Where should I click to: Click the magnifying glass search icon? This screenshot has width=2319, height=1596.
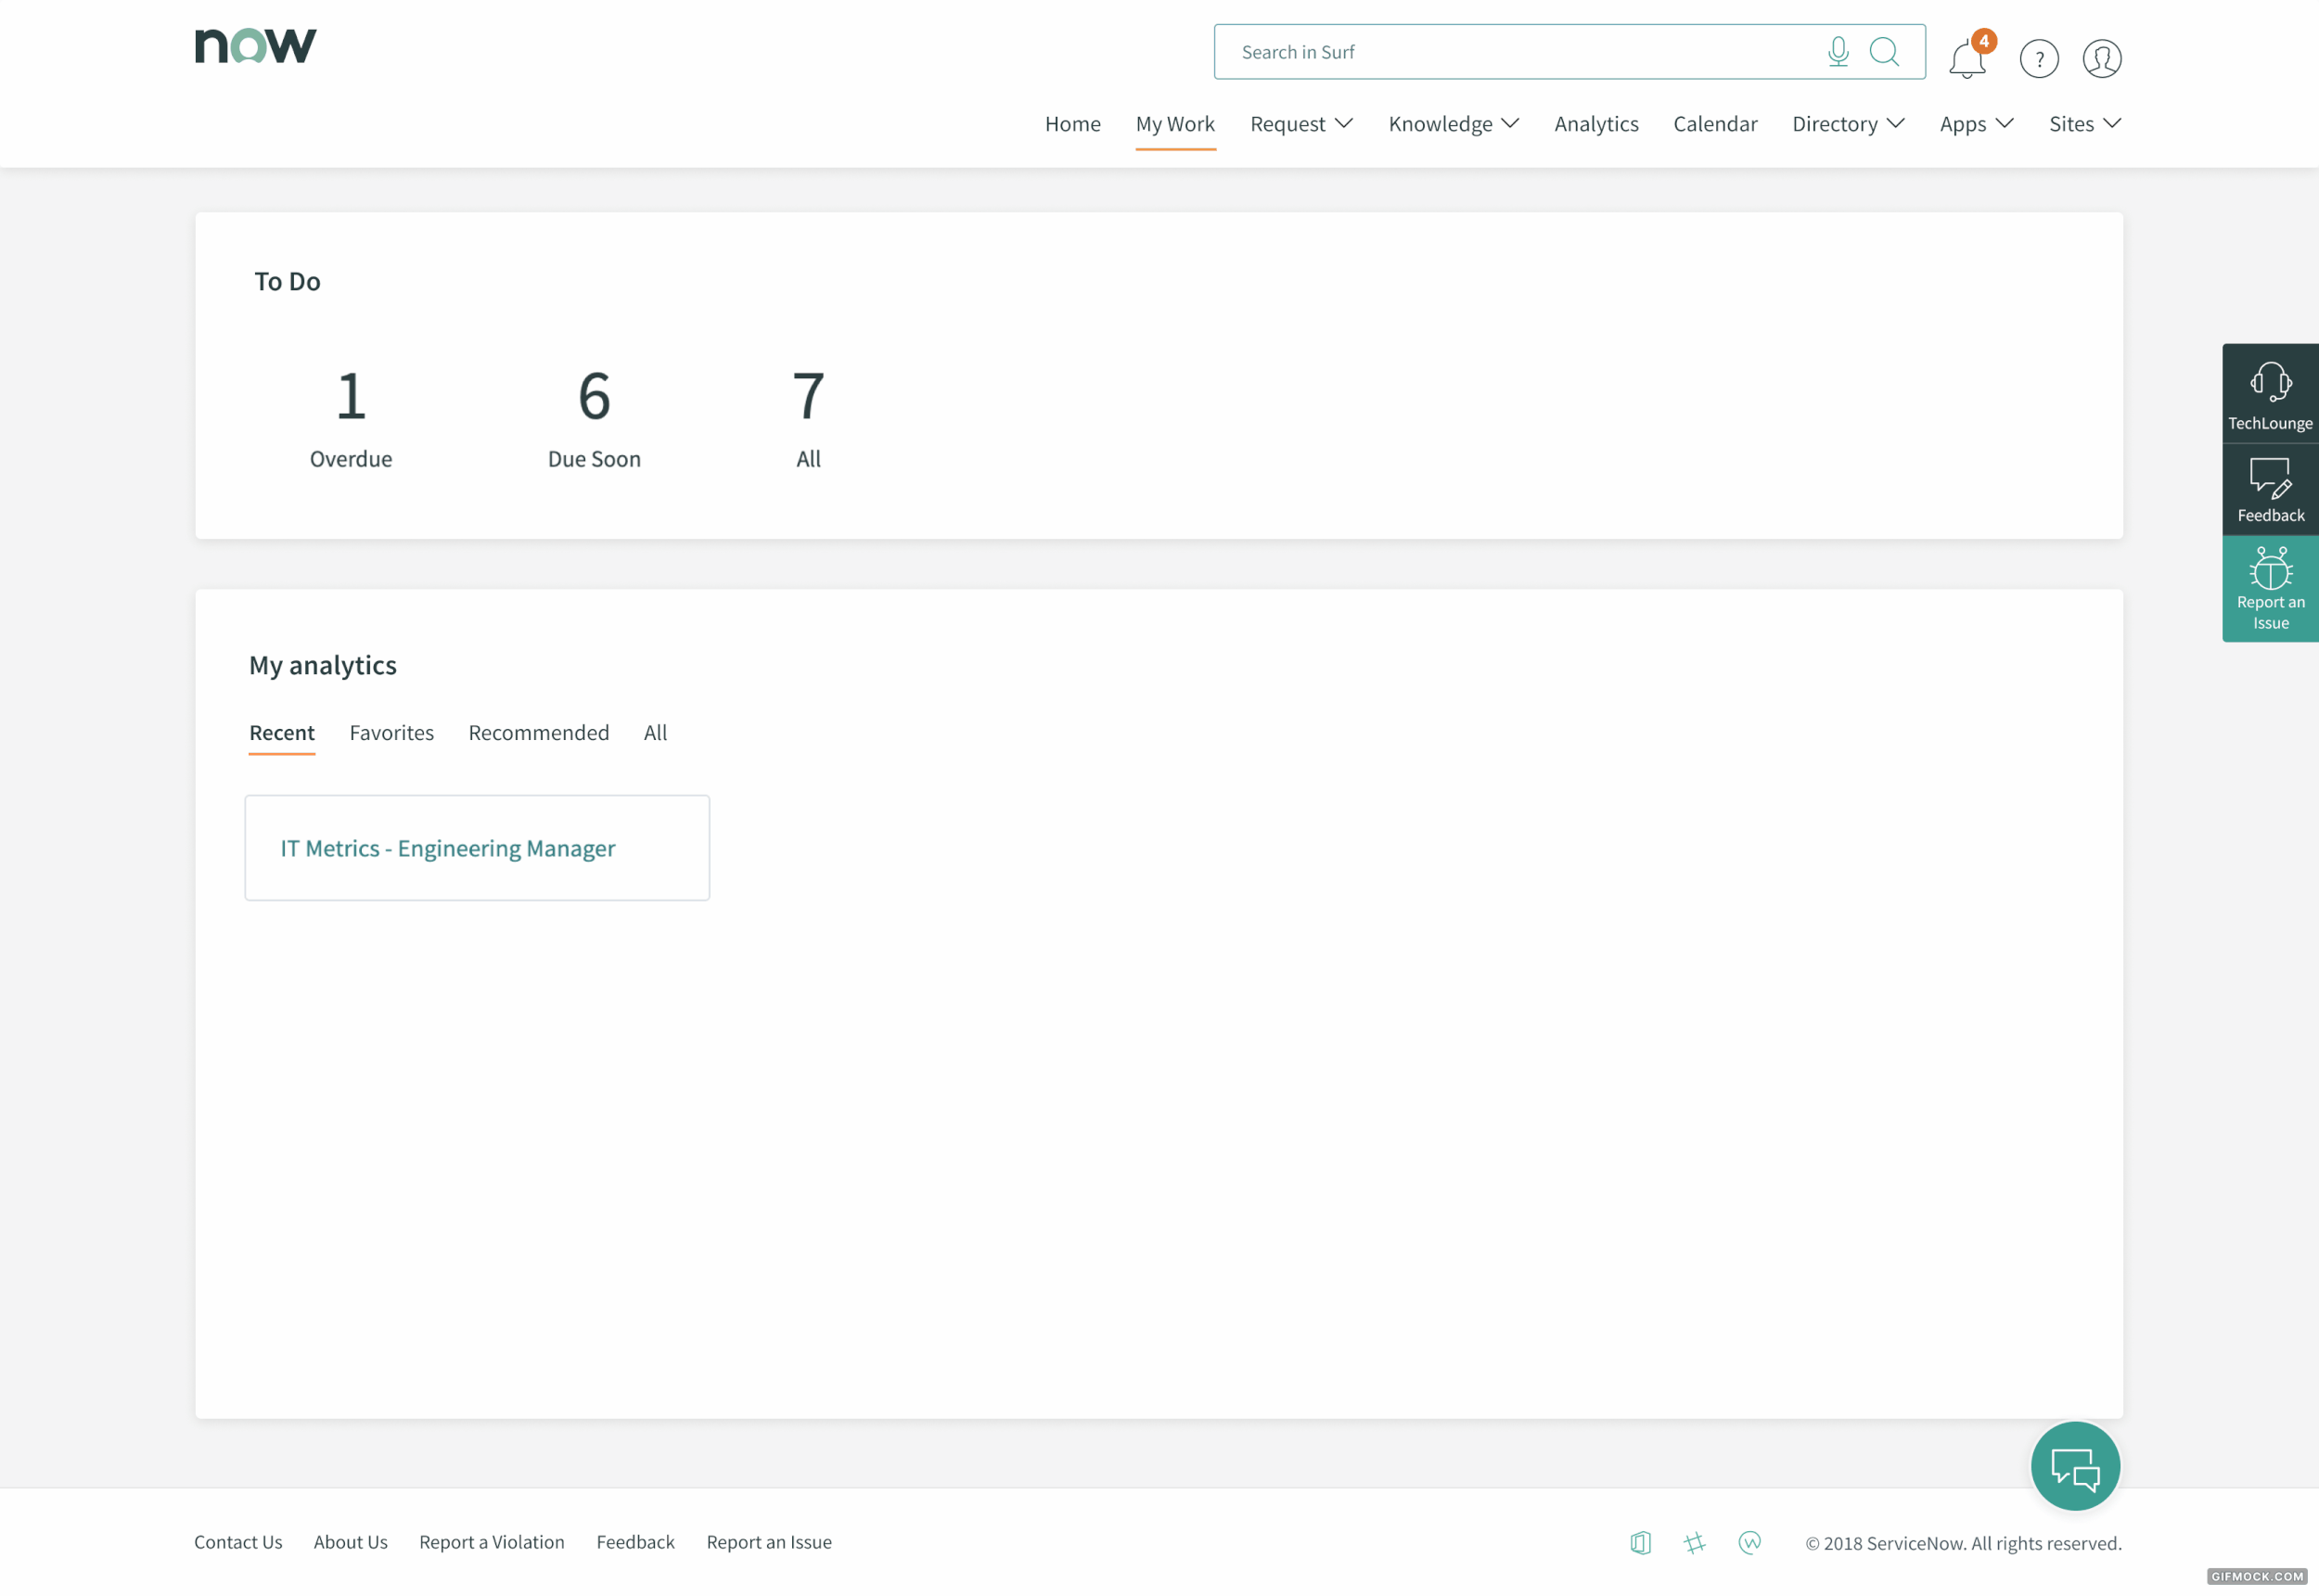pos(1884,52)
